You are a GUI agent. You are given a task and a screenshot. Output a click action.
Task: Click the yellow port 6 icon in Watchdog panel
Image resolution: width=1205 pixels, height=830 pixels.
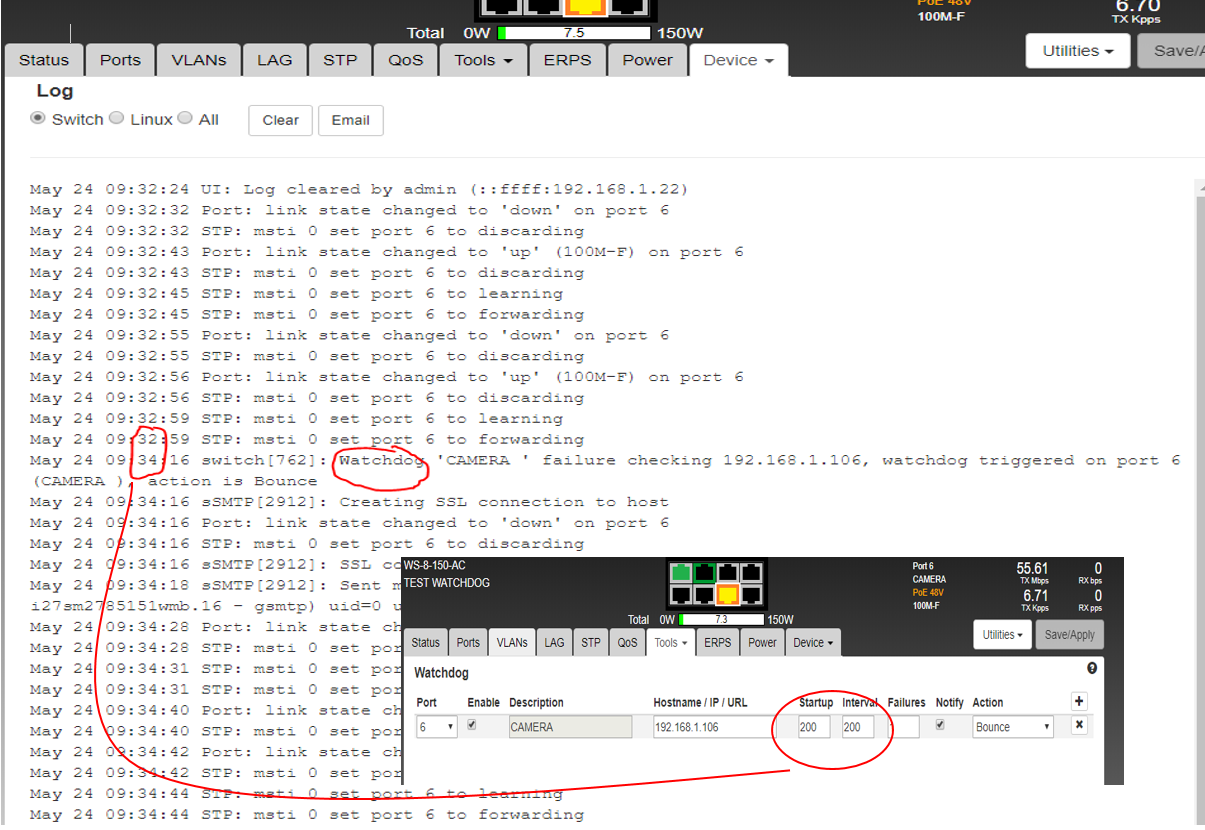point(727,596)
